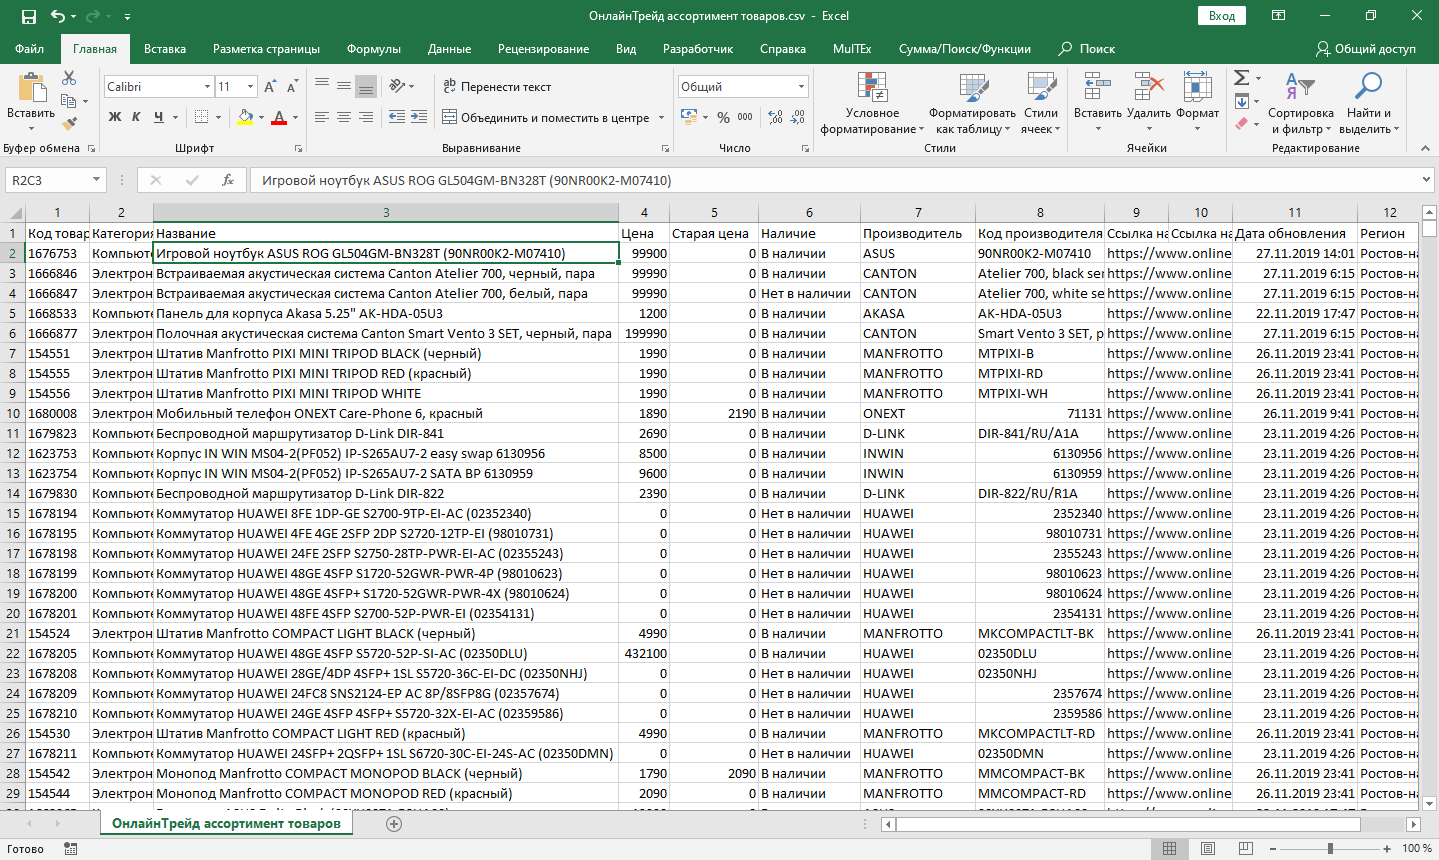The width and height of the screenshot is (1439, 860).
Task: Expand the Name Box R2C3 dropdown
Action: (x=97, y=180)
